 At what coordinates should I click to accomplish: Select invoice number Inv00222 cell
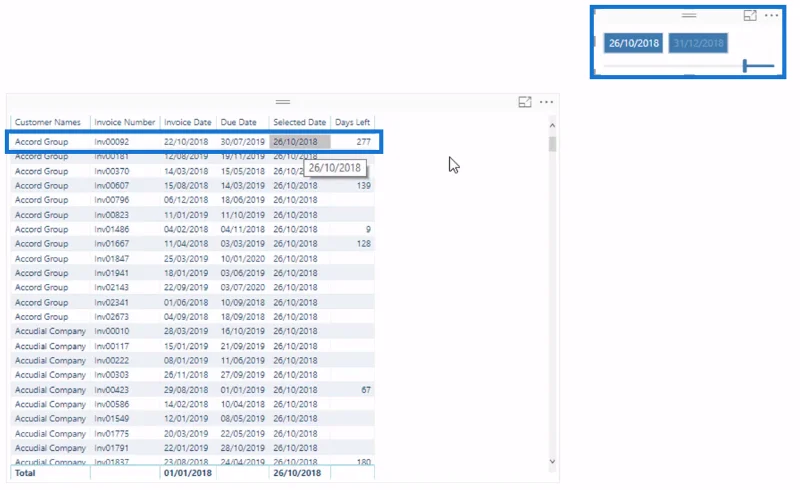tap(111, 360)
